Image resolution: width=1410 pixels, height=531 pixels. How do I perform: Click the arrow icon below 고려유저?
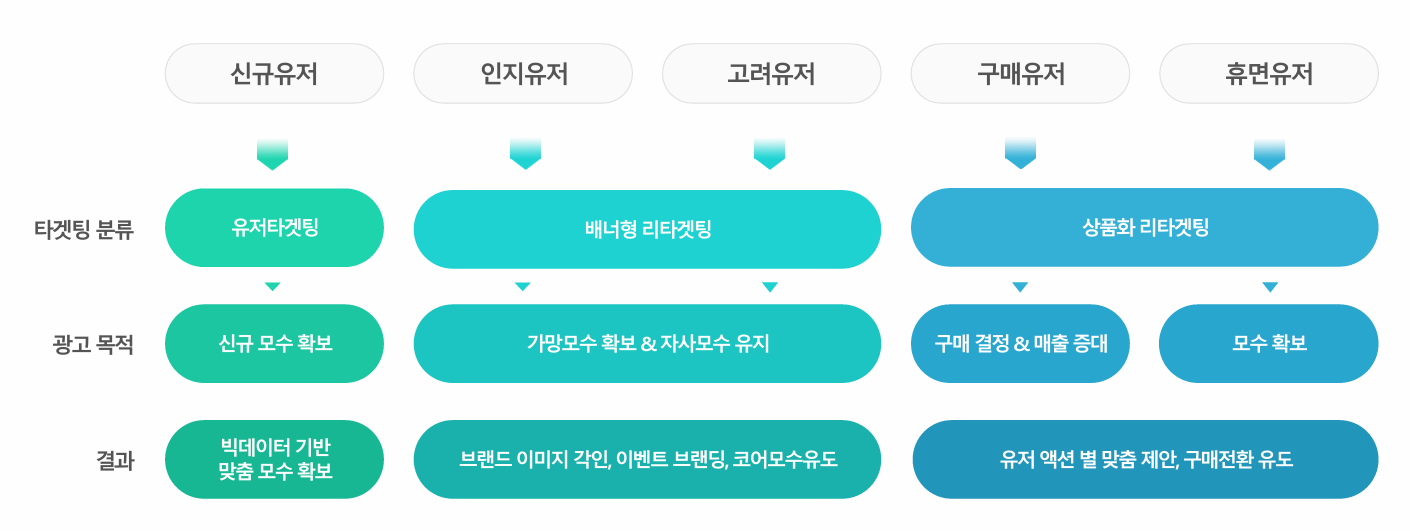769,154
